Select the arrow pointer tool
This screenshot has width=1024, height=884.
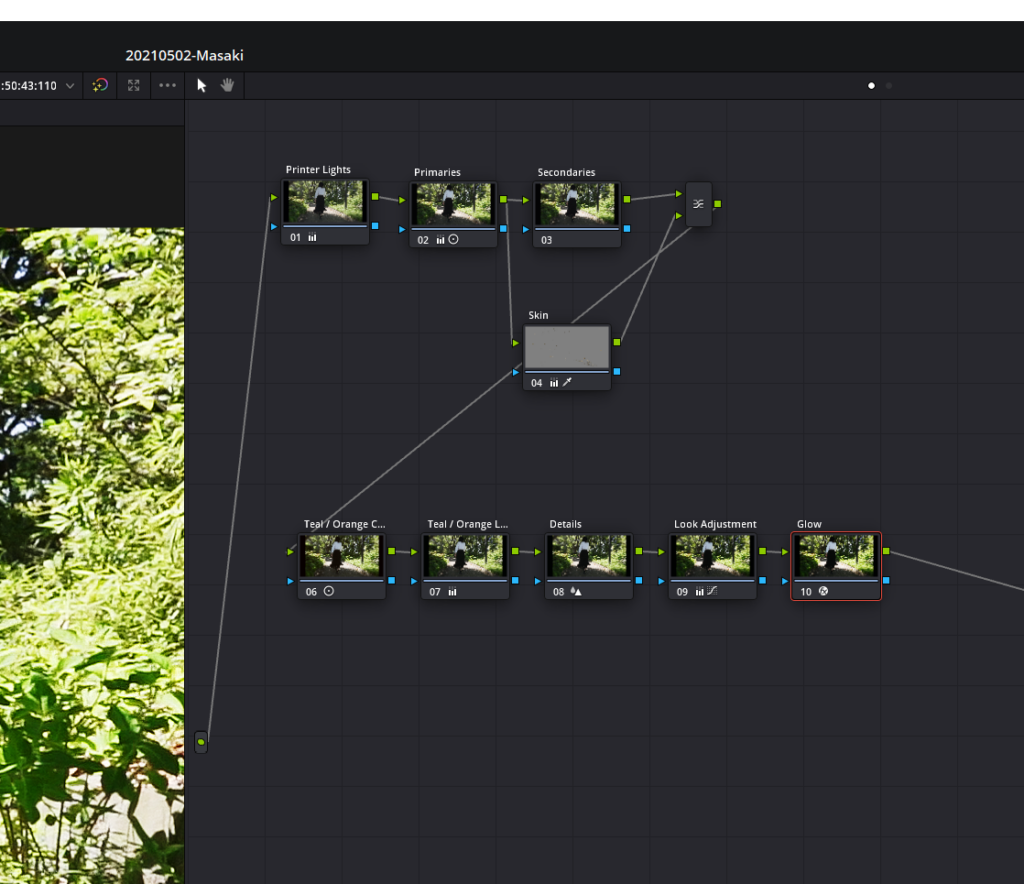[x=201, y=86]
